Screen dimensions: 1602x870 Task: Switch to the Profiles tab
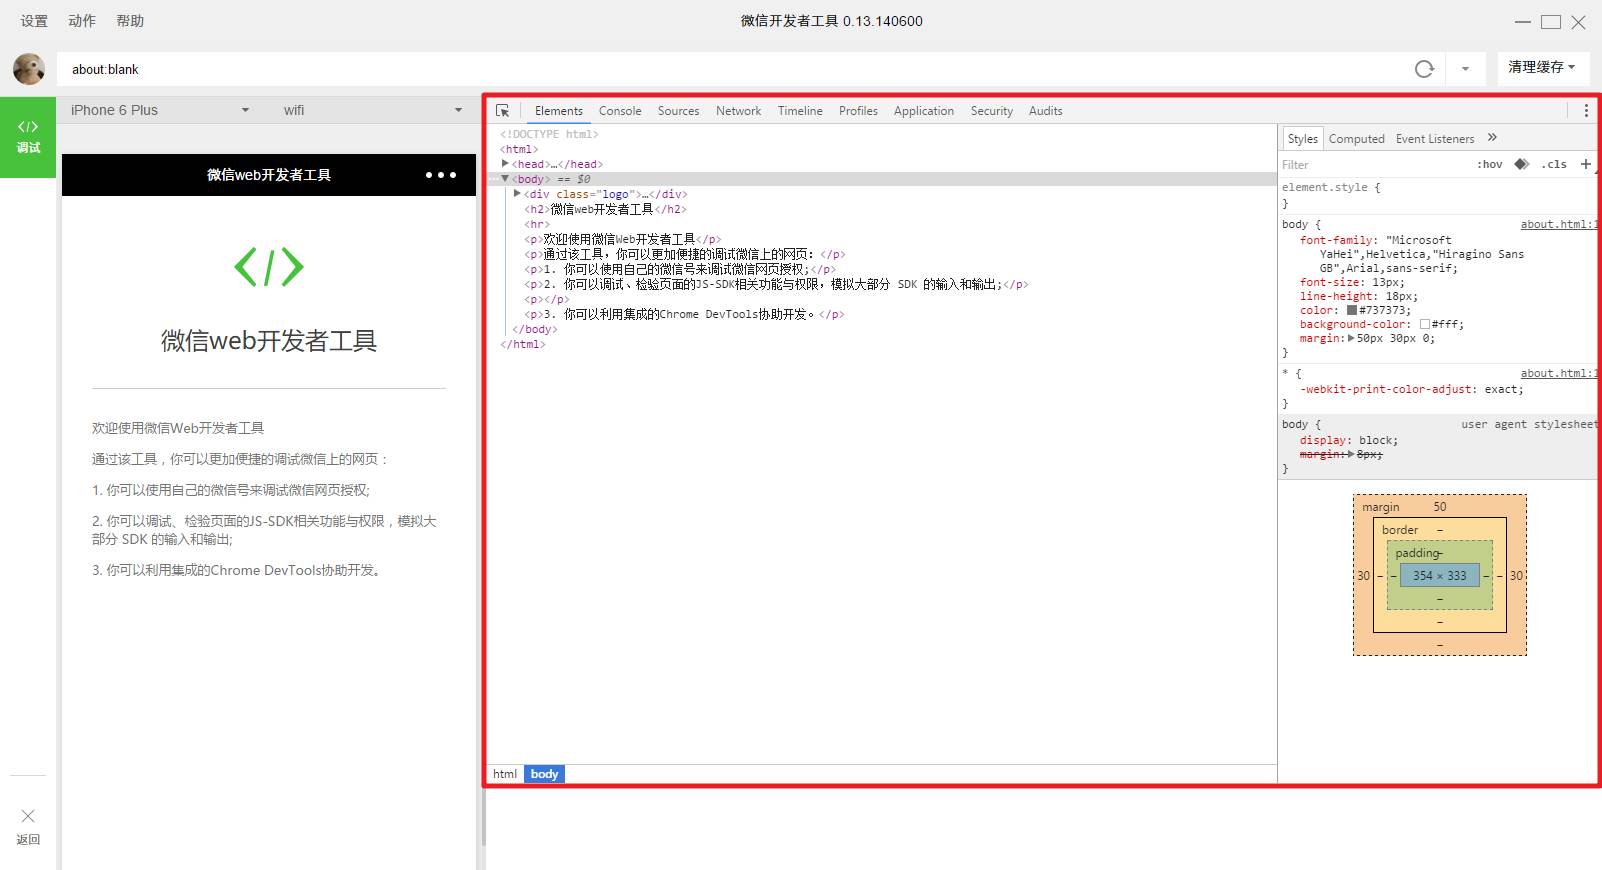tap(858, 111)
